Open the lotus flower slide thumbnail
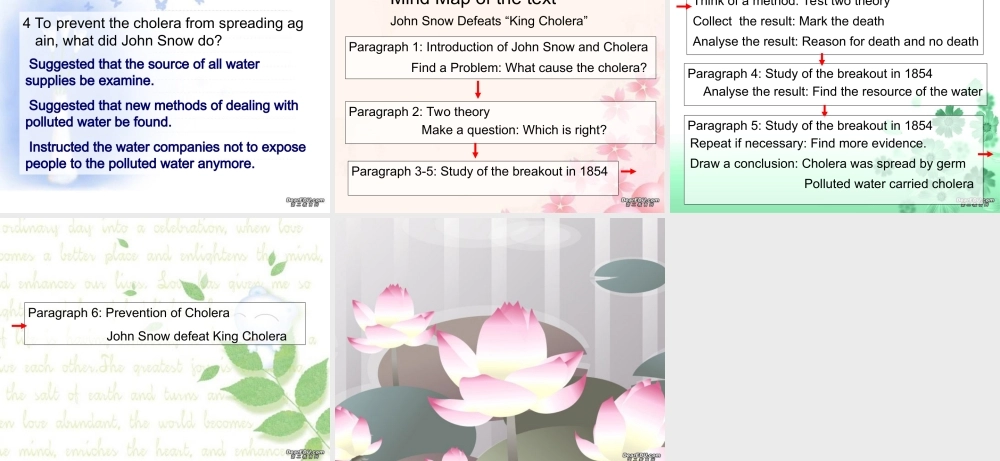The image size is (1000, 461). [x=499, y=339]
